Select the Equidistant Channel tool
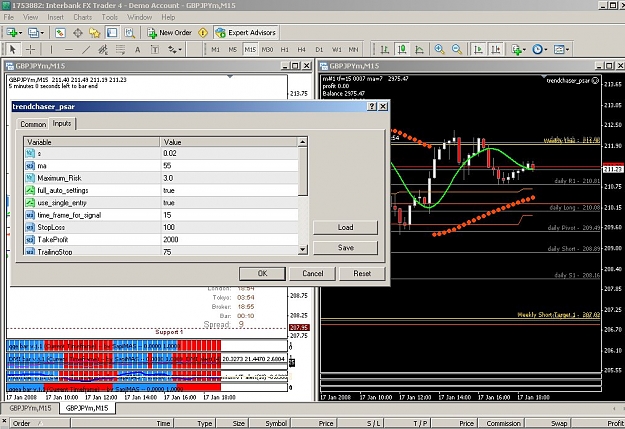 point(103,49)
